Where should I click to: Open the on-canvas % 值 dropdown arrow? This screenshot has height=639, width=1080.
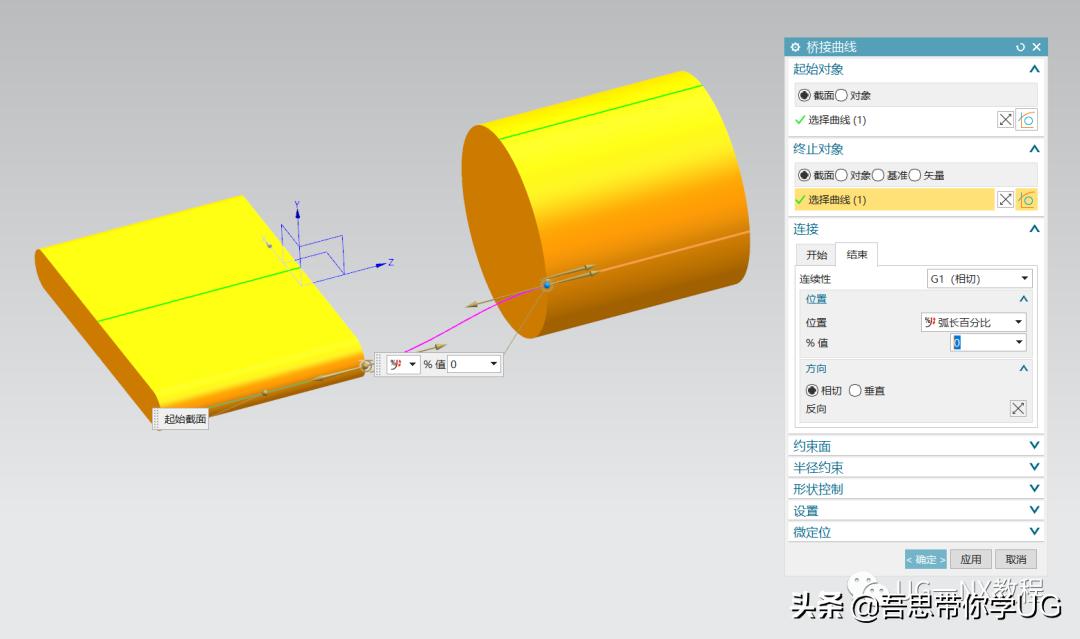click(494, 364)
